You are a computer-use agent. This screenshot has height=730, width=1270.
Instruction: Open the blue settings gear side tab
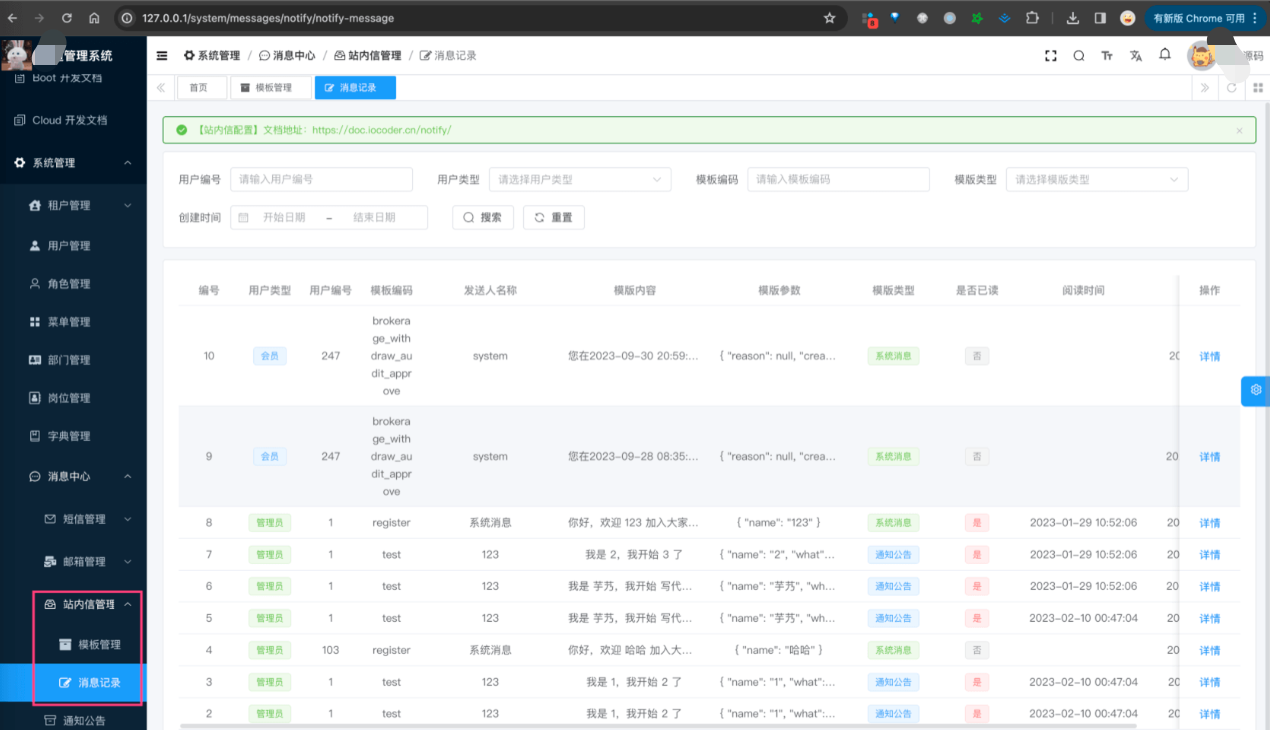[1255, 390]
